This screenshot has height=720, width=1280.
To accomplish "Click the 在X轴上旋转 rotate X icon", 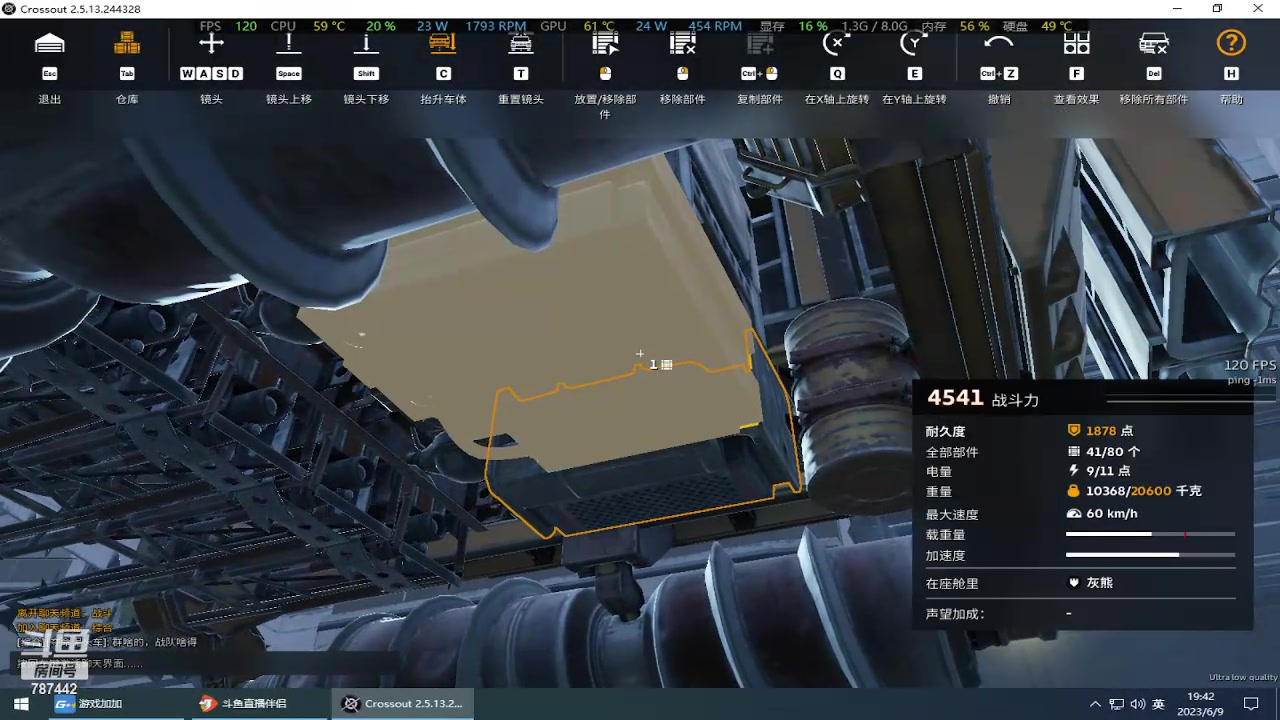I will tap(837, 43).
